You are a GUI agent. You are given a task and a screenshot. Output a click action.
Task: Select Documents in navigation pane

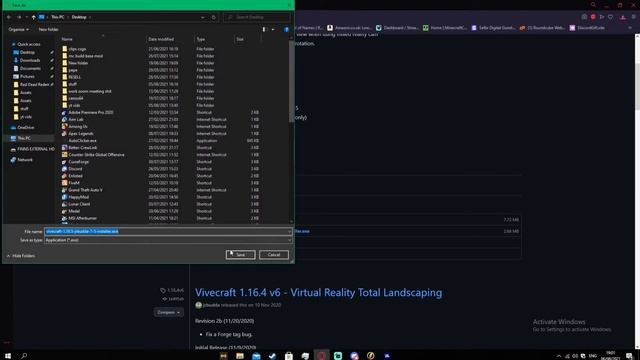click(x=30, y=69)
